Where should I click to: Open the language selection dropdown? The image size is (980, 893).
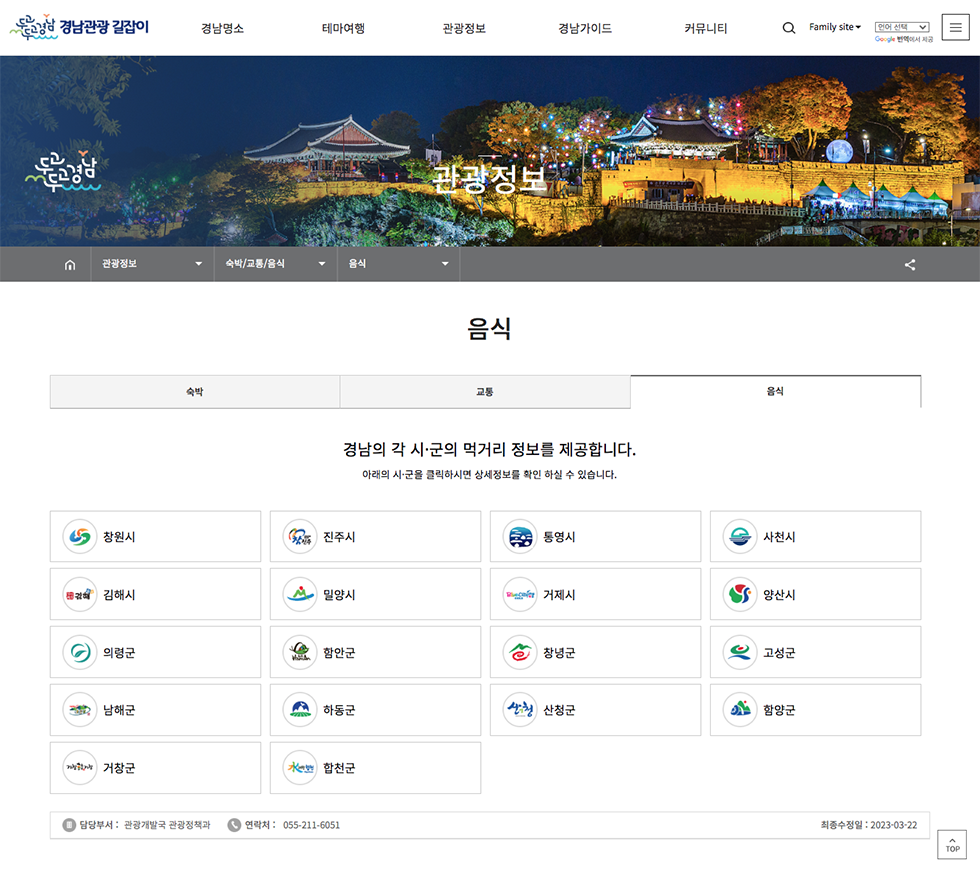coord(902,27)
